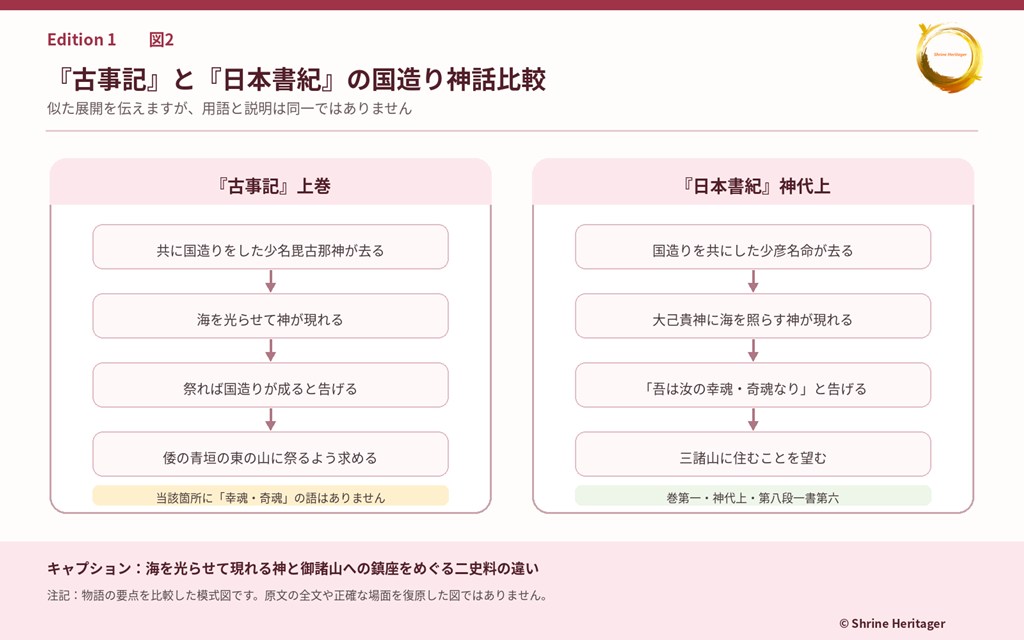This screenshot has width=1024, height=640.
Task: Click the 海を光らせて神が現れる step box
Action: point(270,316)
